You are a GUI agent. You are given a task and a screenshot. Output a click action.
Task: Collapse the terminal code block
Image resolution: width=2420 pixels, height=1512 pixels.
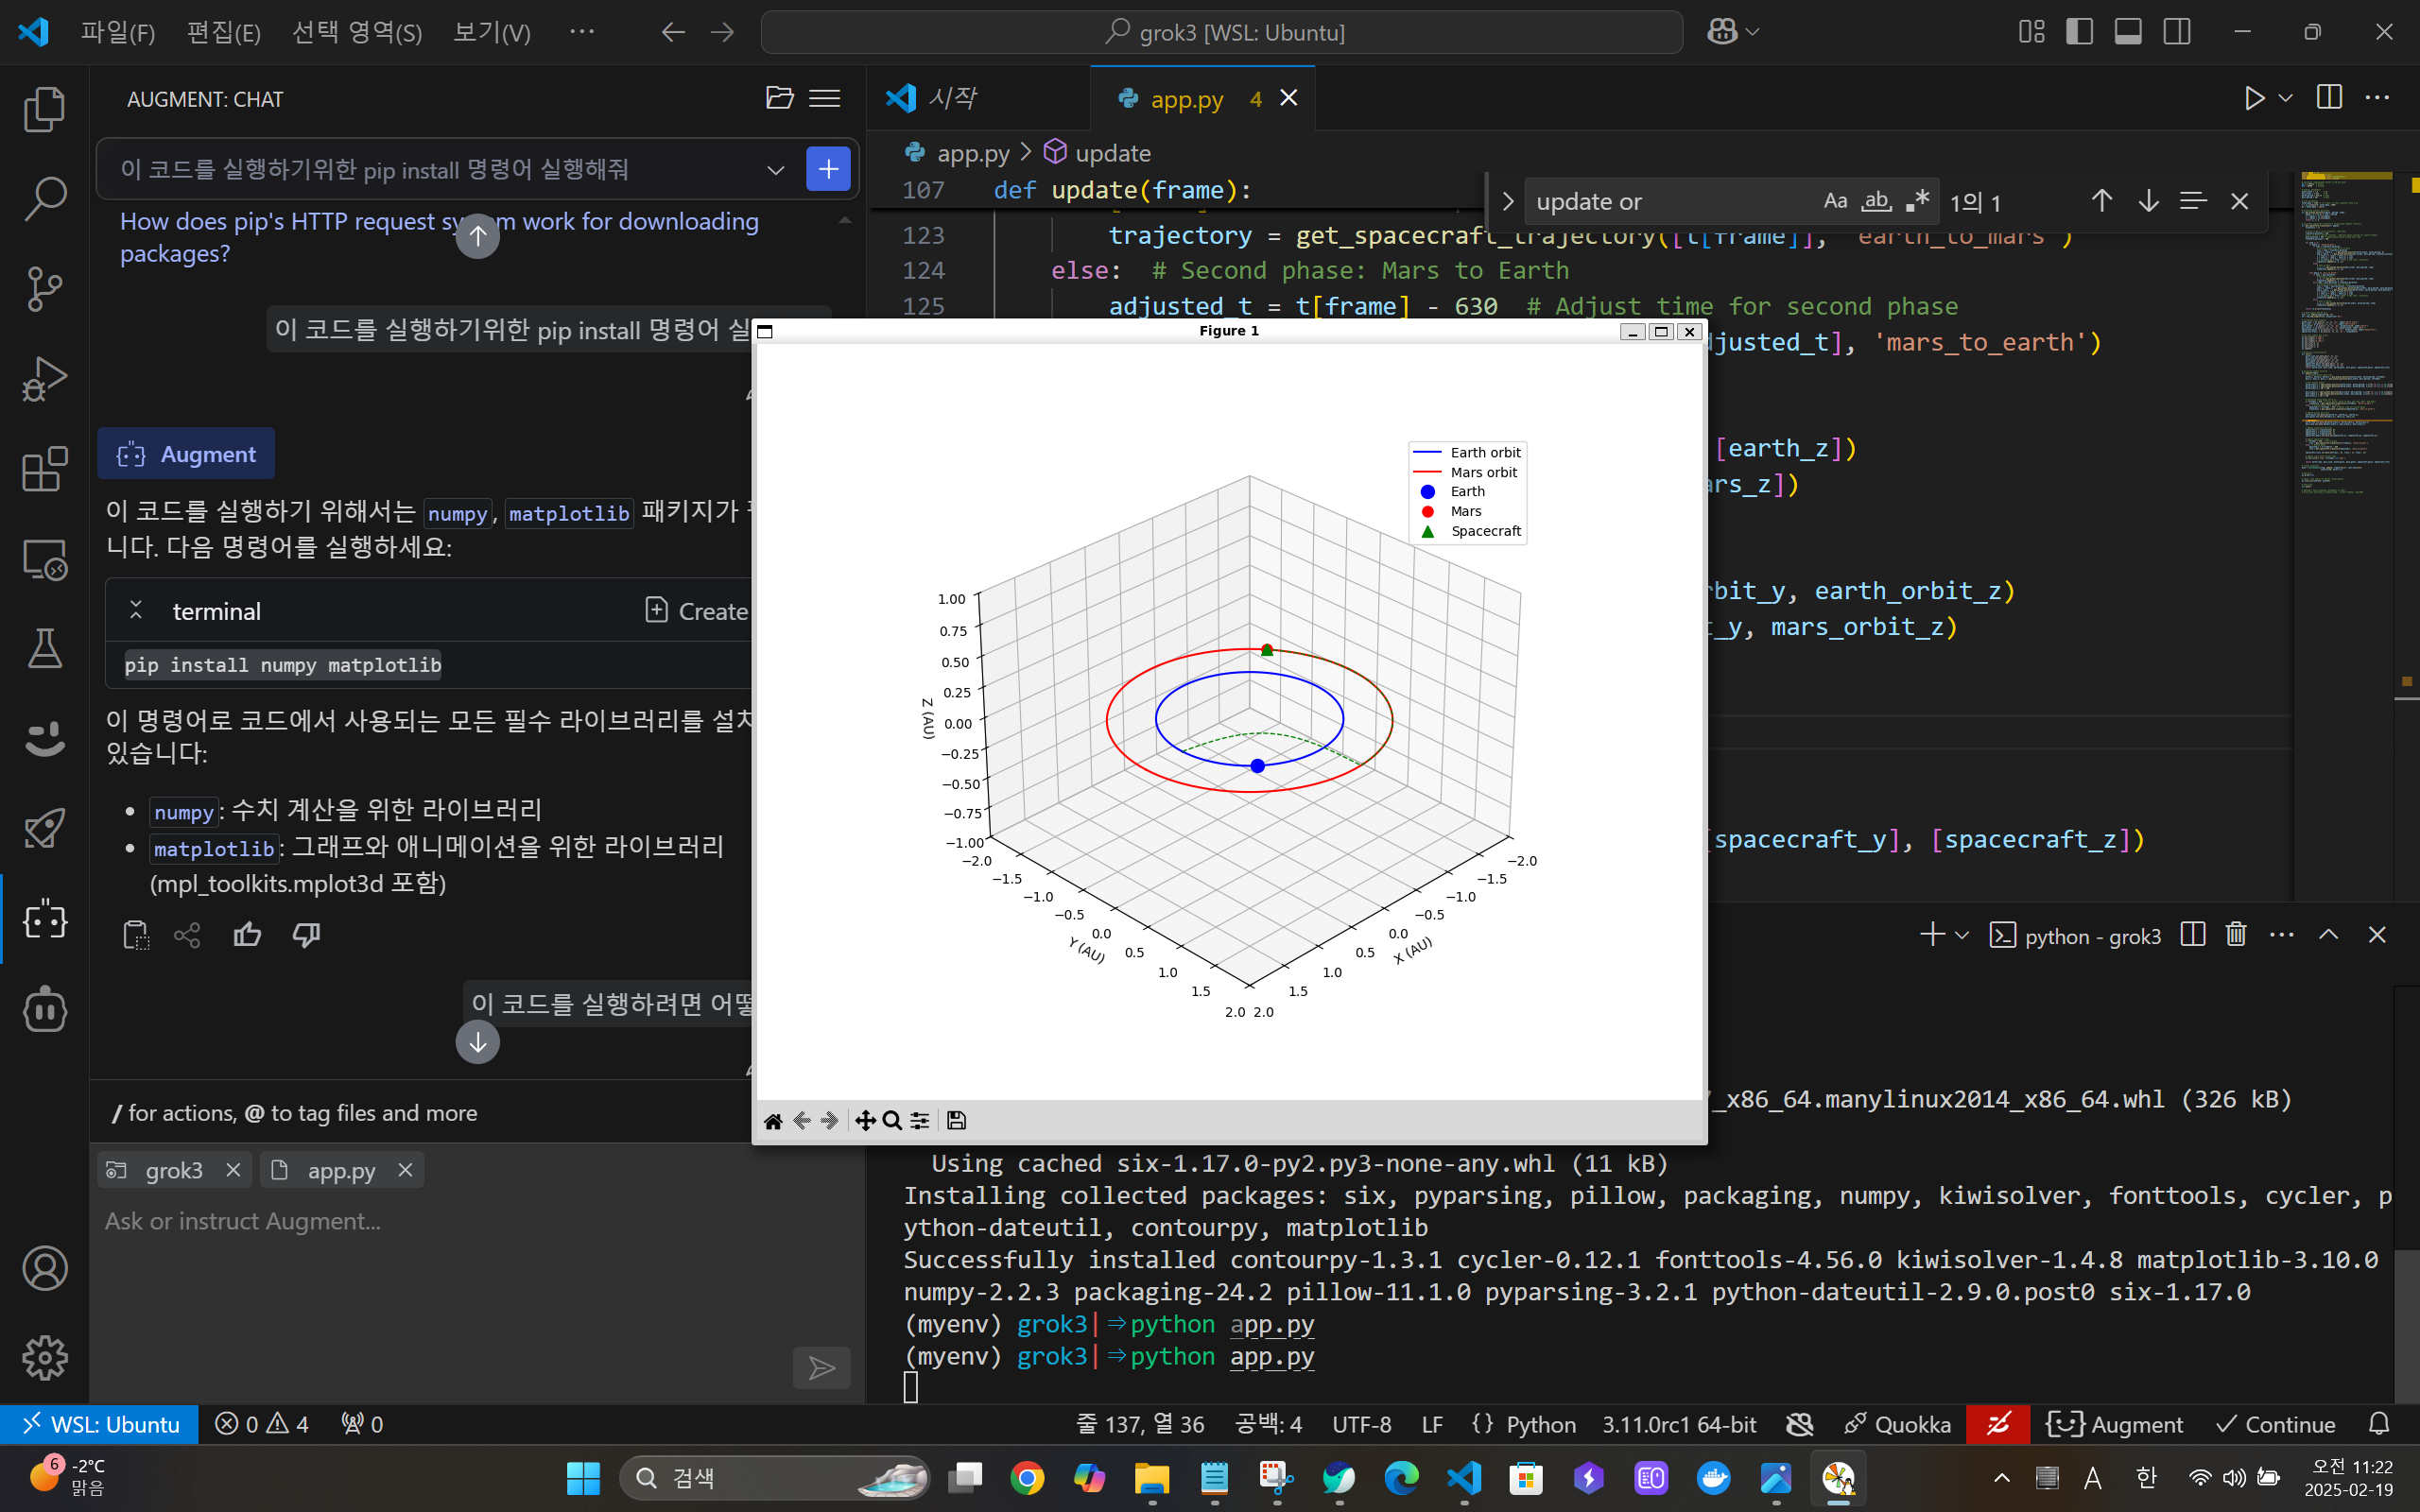point(136,610)
